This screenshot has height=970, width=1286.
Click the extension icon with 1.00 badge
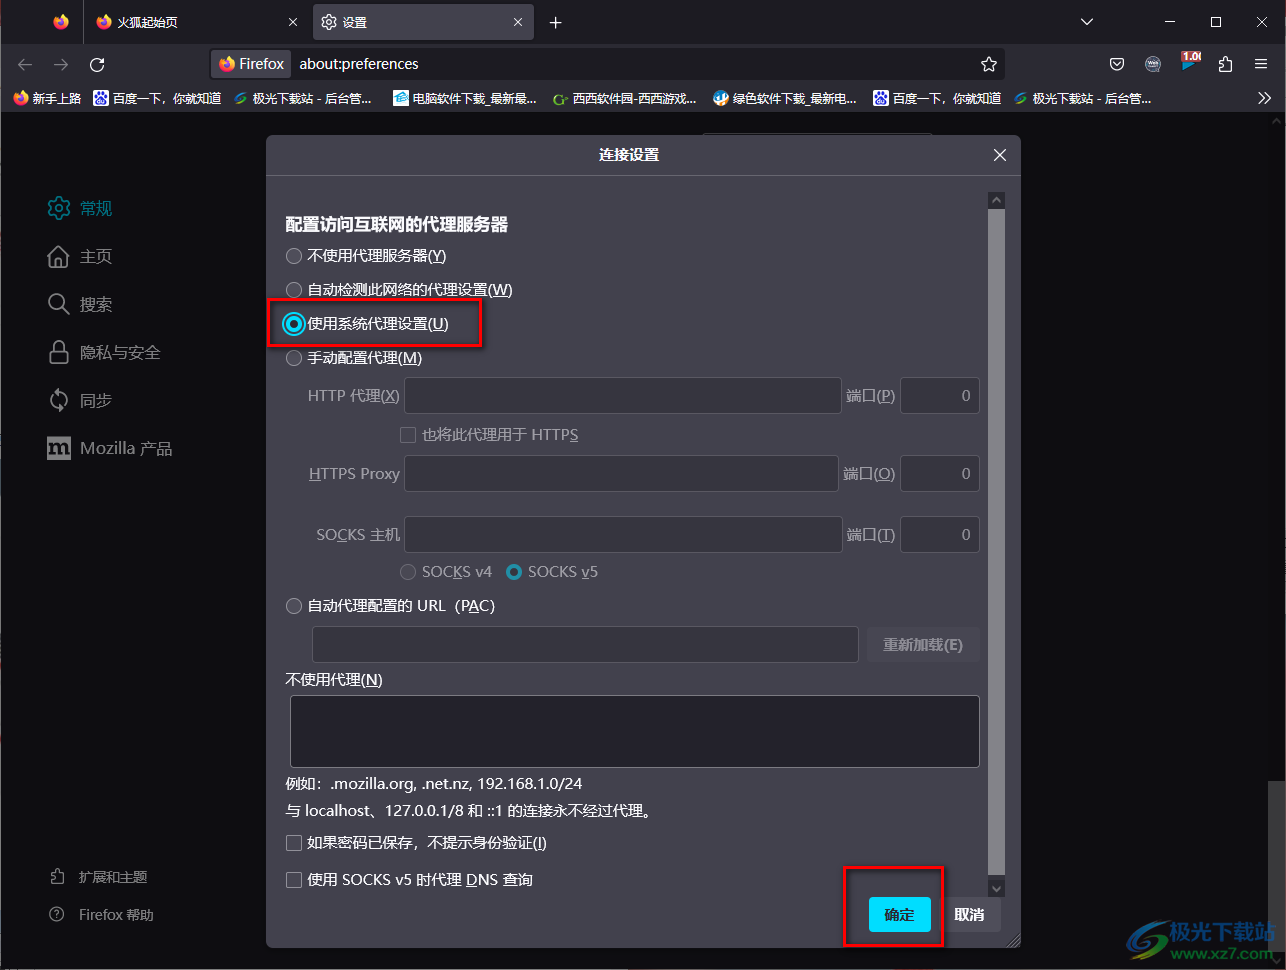[x=1189, y=63]
